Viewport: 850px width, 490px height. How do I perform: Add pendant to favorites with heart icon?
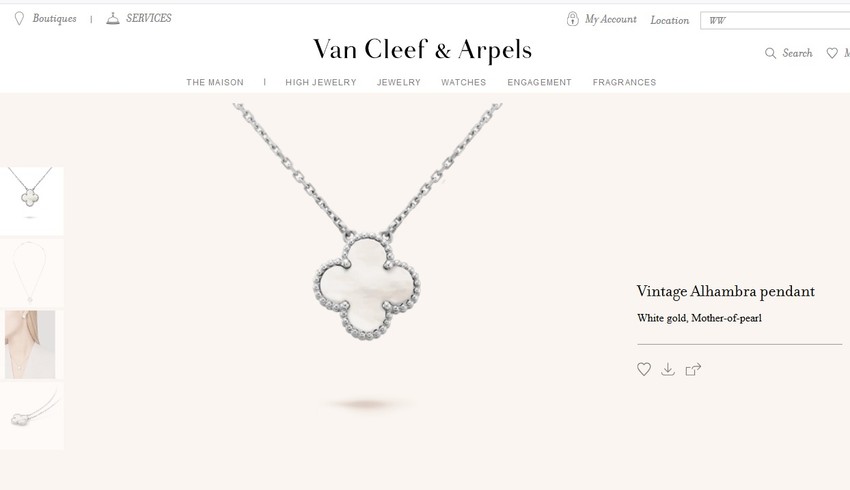click(x=643, y=369)
